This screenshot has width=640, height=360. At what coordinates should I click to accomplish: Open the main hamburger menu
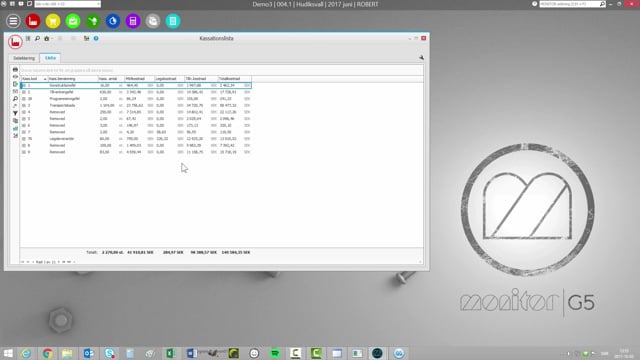point(13,21)
